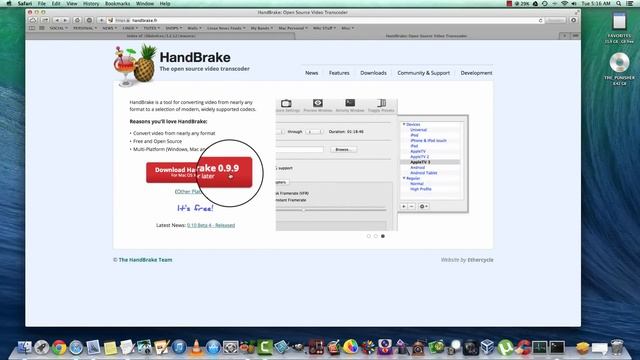Viewport: 640px width, 360px height.
Task: Click the Share button in Safari toolbar
Action: coord(45,20)
